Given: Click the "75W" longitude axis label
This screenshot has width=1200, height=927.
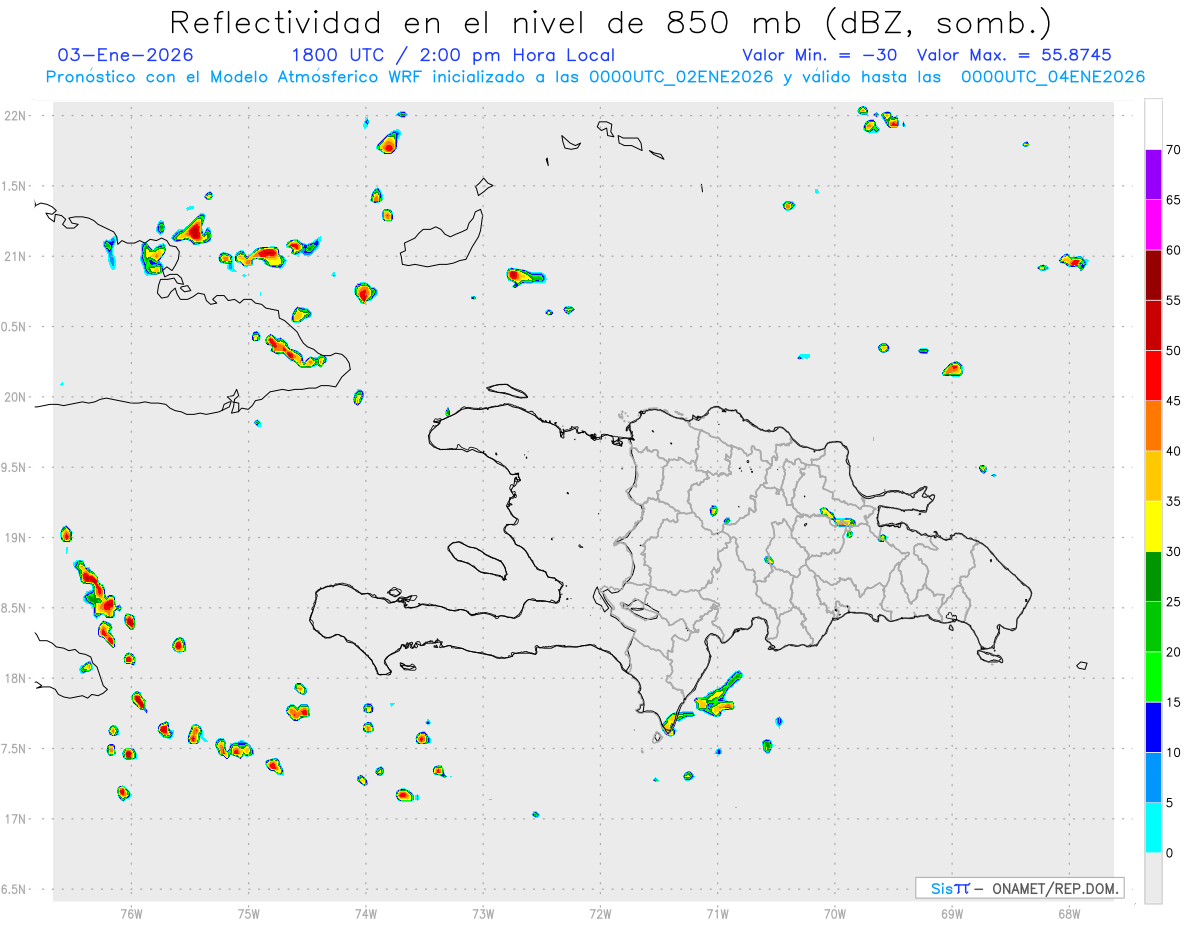Looking at the screenshot, I should tap(249, 914).
